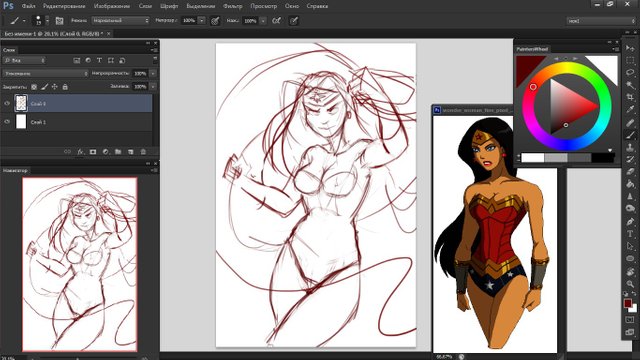Select the Zoom tool
The width and height of the screenshot is (640, 360).
point(630,284)
